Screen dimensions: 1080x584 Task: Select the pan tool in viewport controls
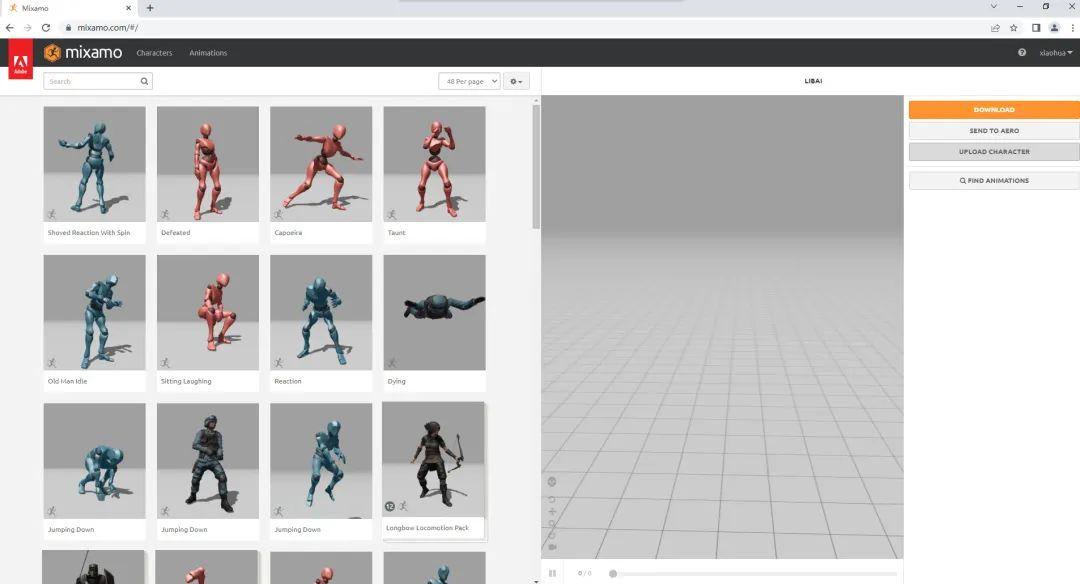[552, 511]
